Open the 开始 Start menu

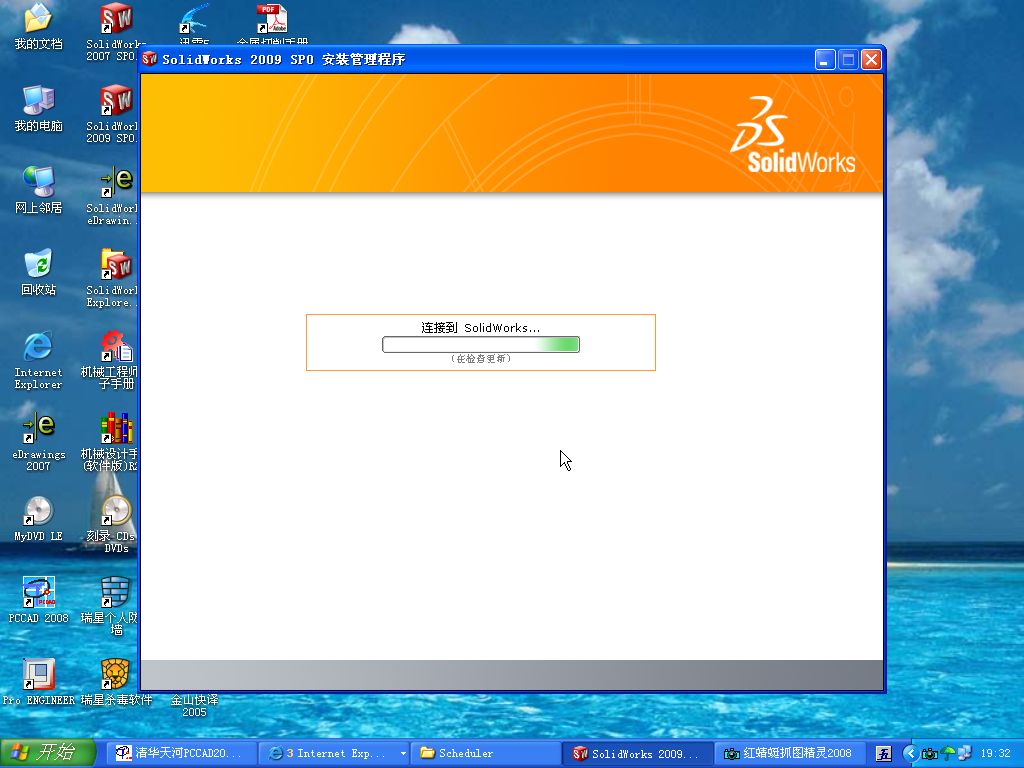[48, 753]
